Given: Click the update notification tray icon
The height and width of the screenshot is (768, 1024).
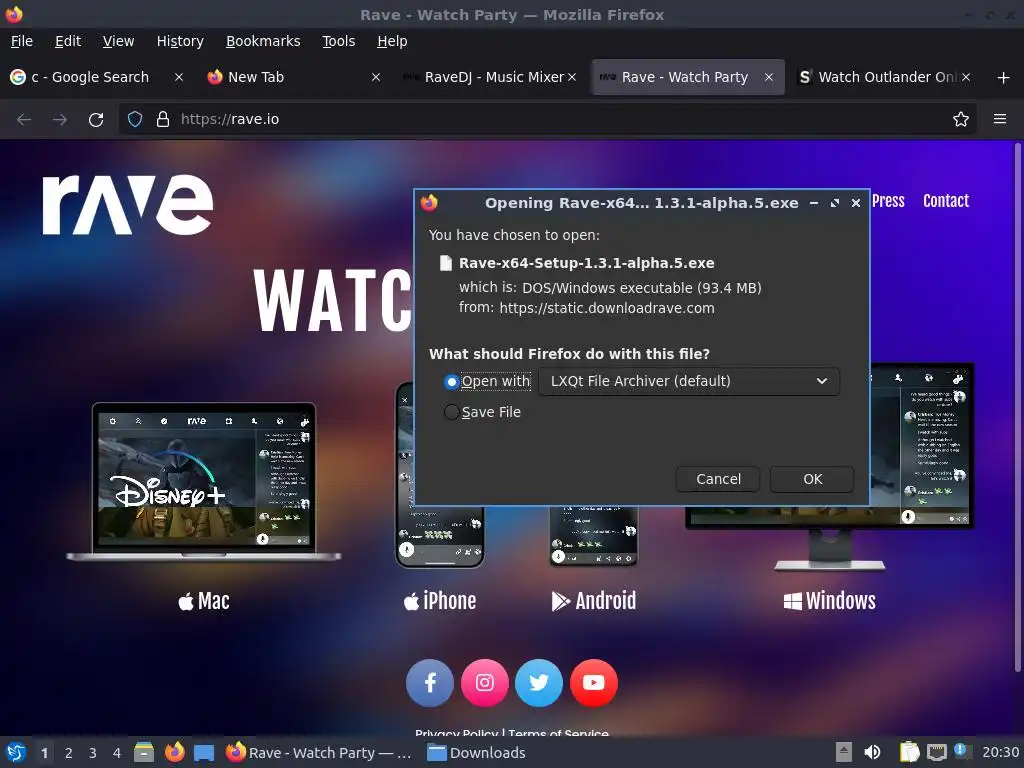Looking at the screenshot, I should pyautogui.click(x=961, y=751).
